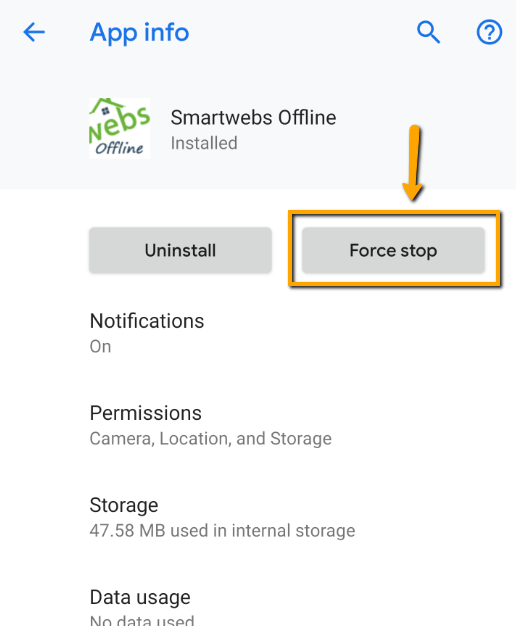This screenshot has width=516, height=626.
Task: Click the orange arrow annotation
Action: point(413,163)
